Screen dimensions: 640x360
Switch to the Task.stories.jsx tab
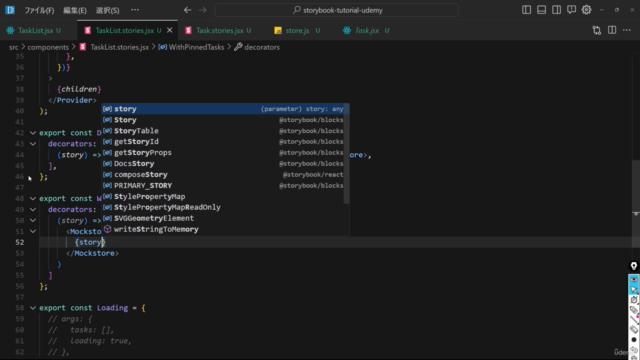coord(220,30)
